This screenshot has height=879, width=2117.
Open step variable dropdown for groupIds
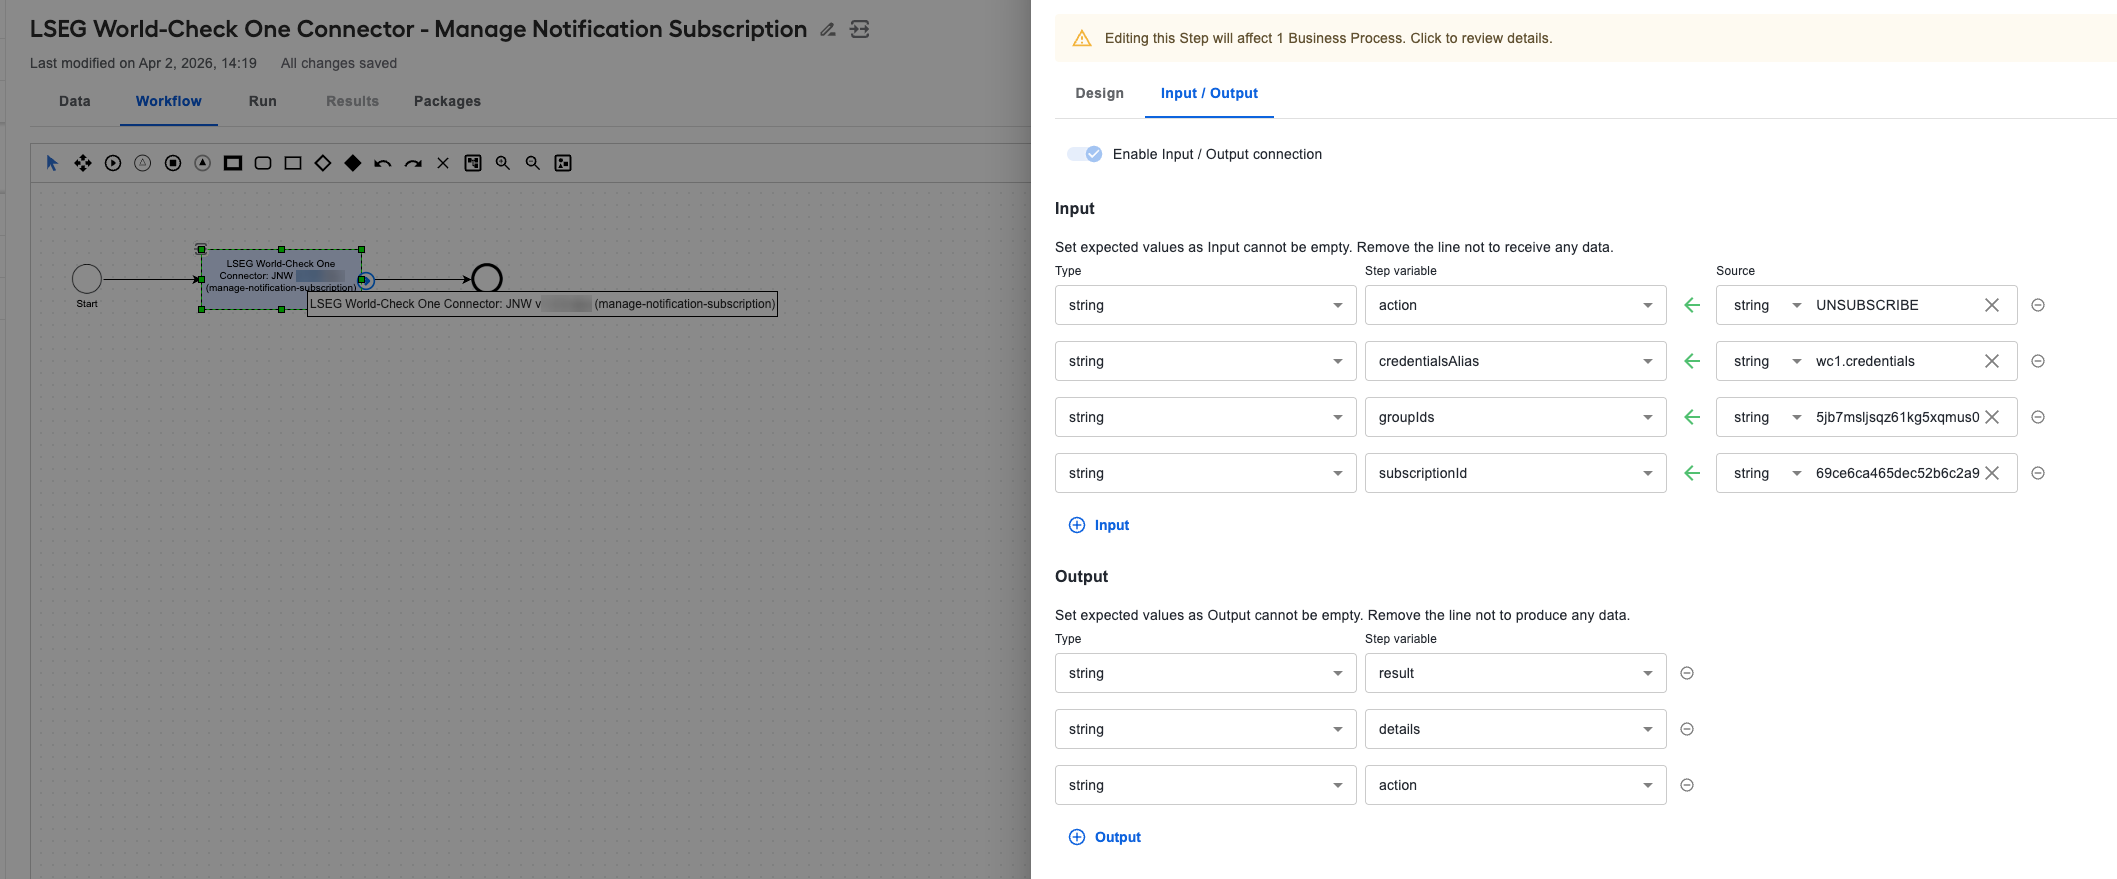tap(1515, 417)
